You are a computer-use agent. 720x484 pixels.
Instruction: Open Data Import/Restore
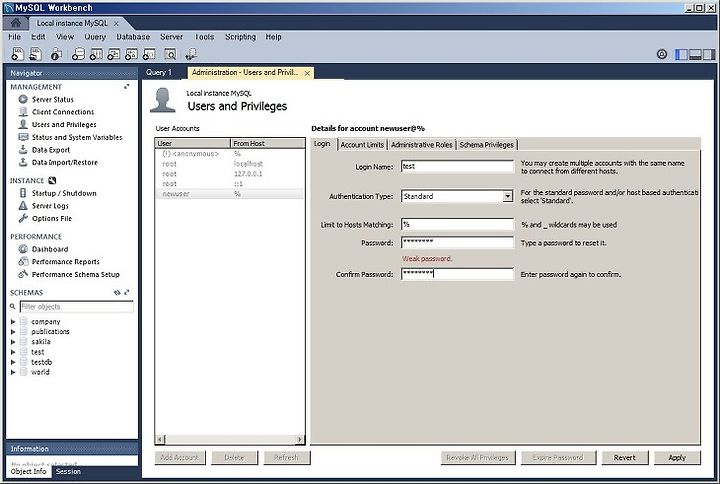[64, 162]
